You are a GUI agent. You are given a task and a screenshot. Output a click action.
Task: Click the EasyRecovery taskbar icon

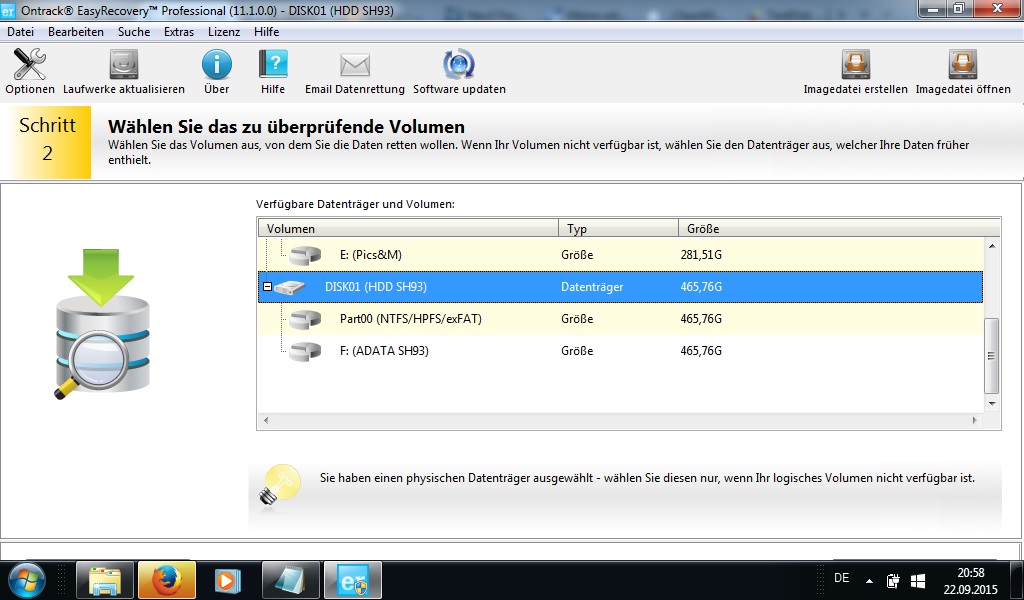pyautogui.click(x=353, y=580)
